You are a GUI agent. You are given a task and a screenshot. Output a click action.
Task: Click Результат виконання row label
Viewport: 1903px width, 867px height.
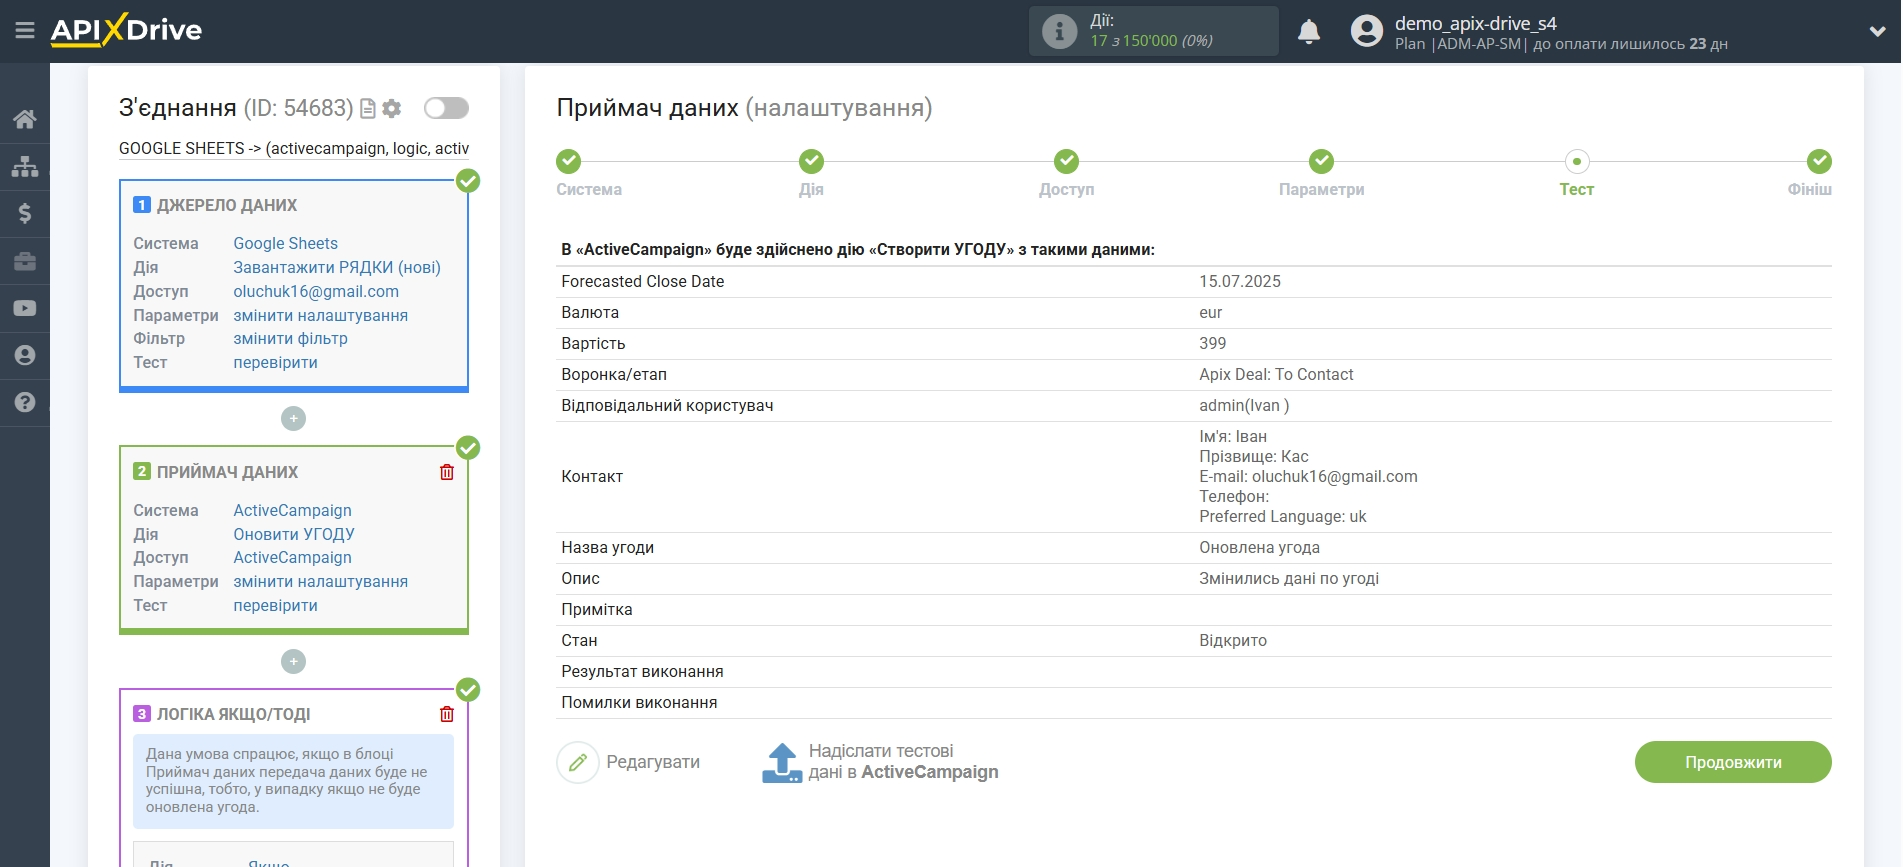[x=642, y=671]
